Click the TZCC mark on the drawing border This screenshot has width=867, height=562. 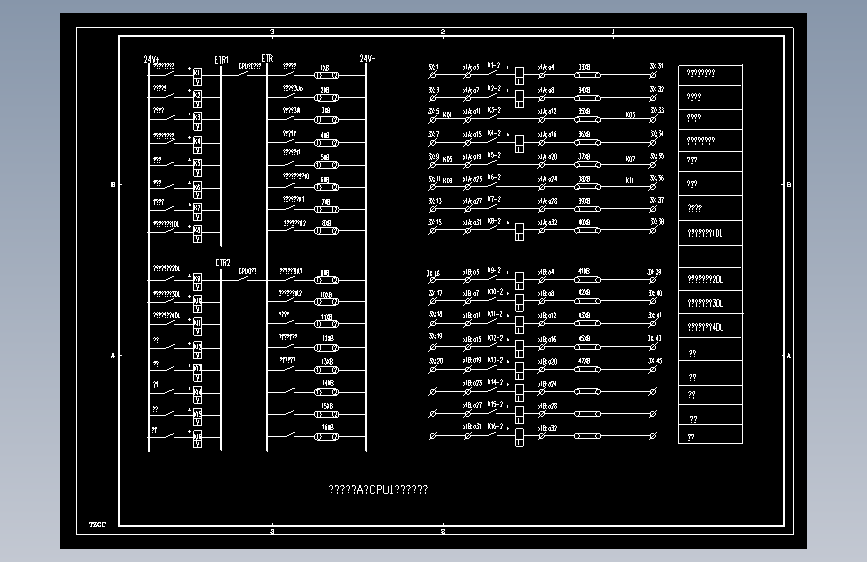[97, 524]
